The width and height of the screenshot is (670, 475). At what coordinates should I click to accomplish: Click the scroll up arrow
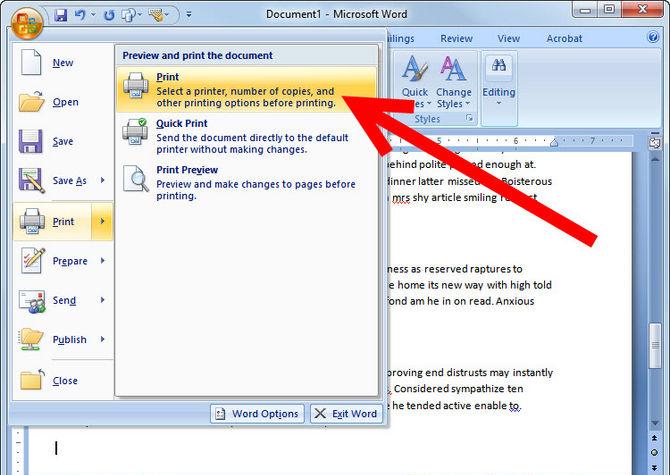coord(655,159)
